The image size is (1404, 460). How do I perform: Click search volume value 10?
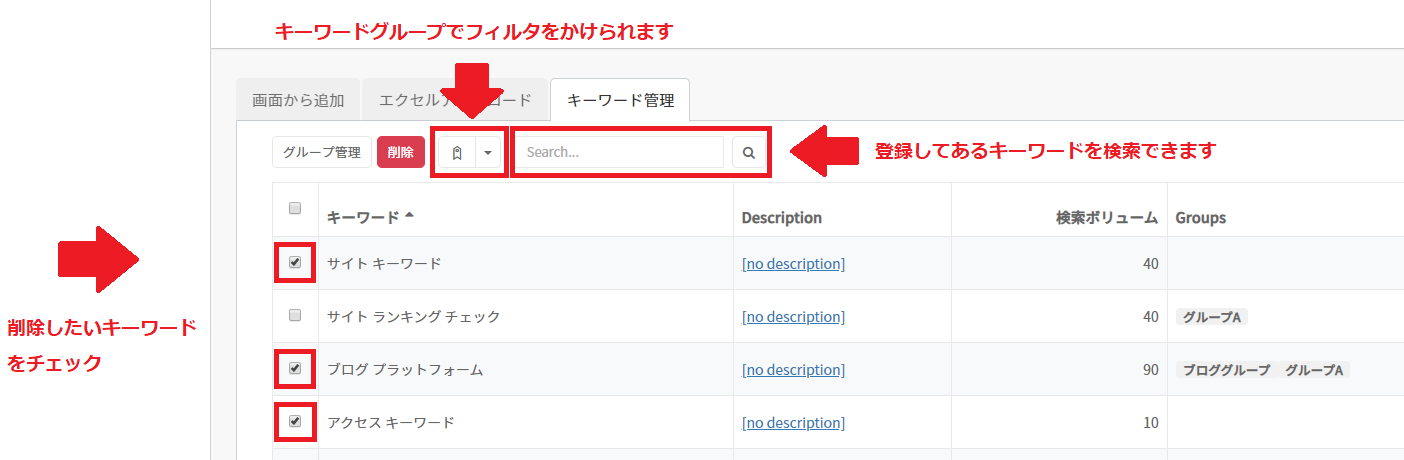[1150, 423]
